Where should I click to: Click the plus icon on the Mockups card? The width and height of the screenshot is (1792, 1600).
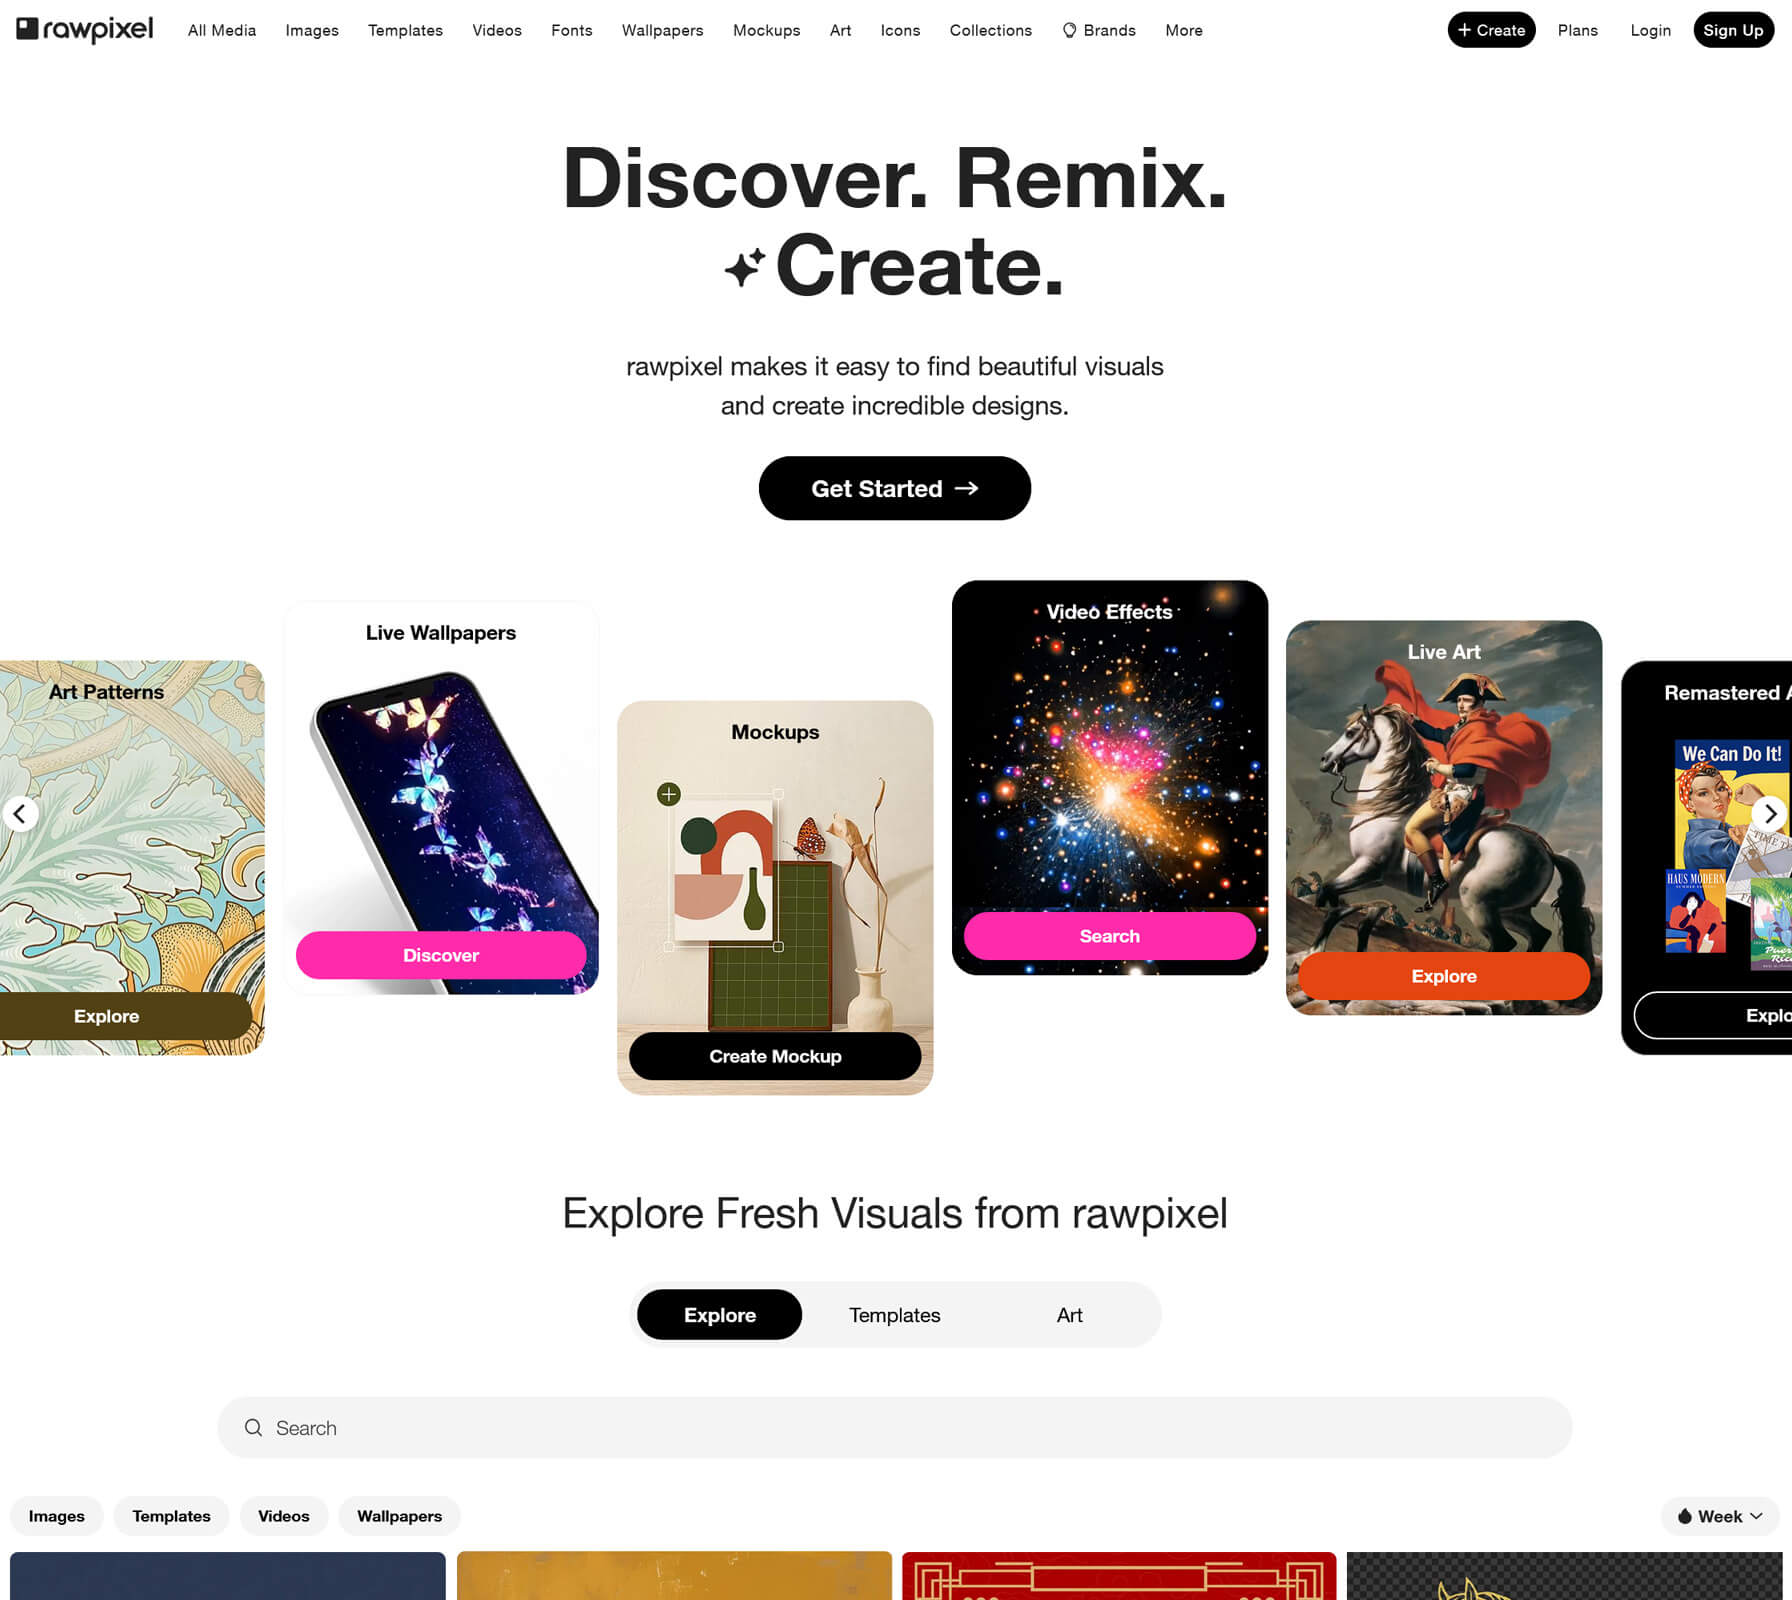coord(669,794)
